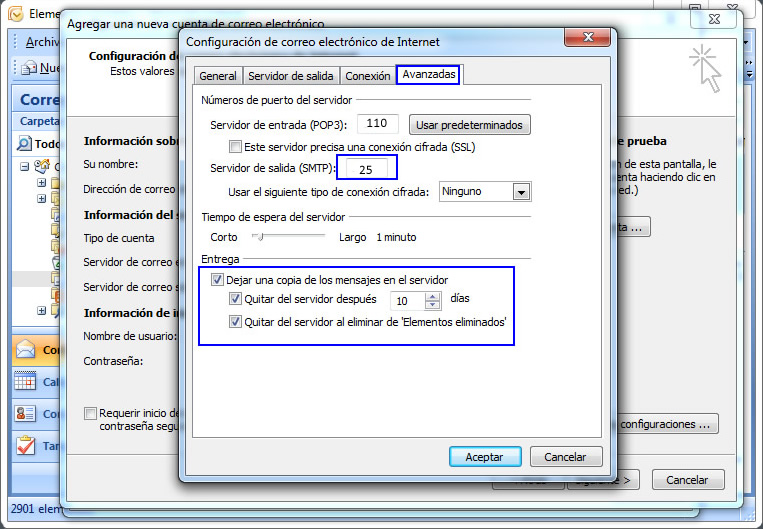Click the magnifier icon beside Todos
The width and height of the screenshot is (763, 529).
(25, 143)
